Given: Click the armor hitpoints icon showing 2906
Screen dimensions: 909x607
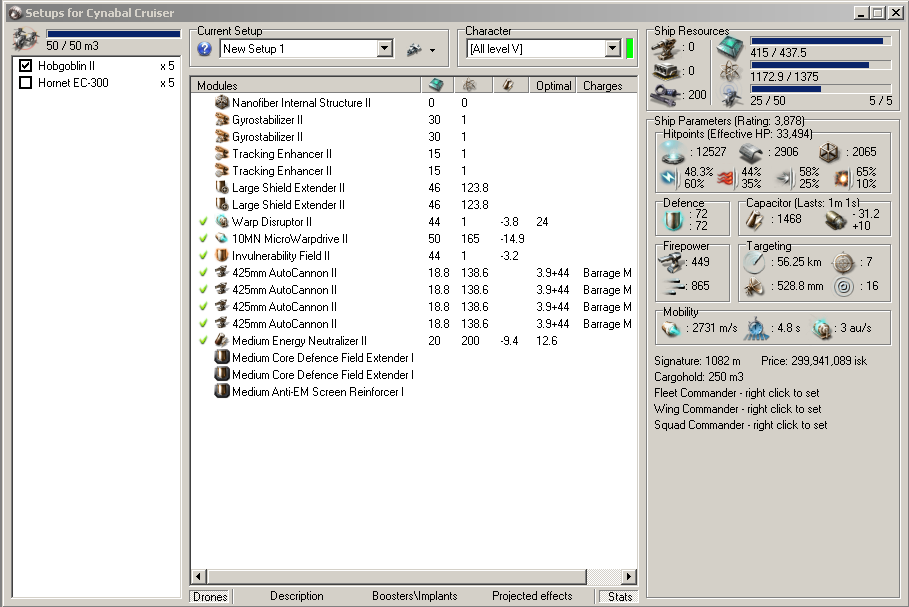Looking at the screenshot, I should click(750, 152).
